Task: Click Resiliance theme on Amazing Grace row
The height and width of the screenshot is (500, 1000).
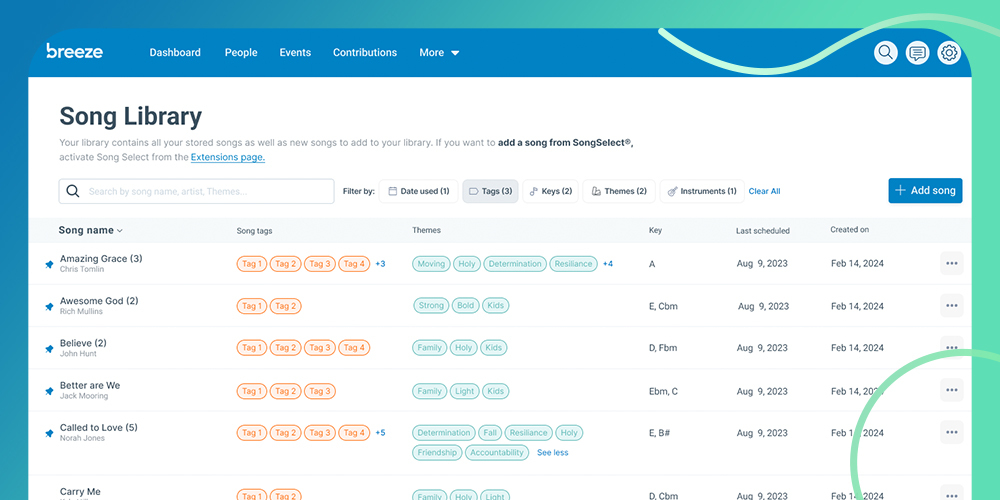Action: (573, 263)
